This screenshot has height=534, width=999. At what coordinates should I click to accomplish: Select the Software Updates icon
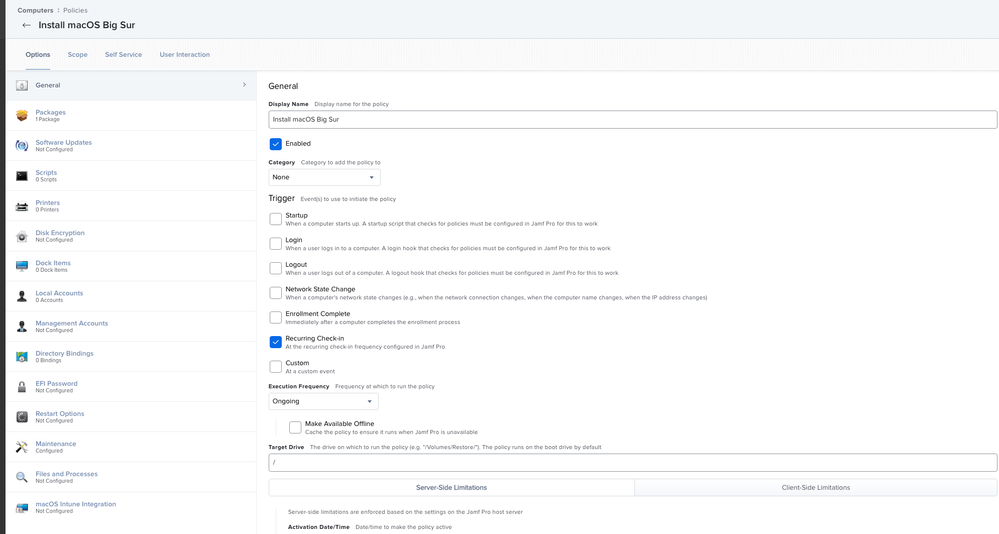click(22, 145)
